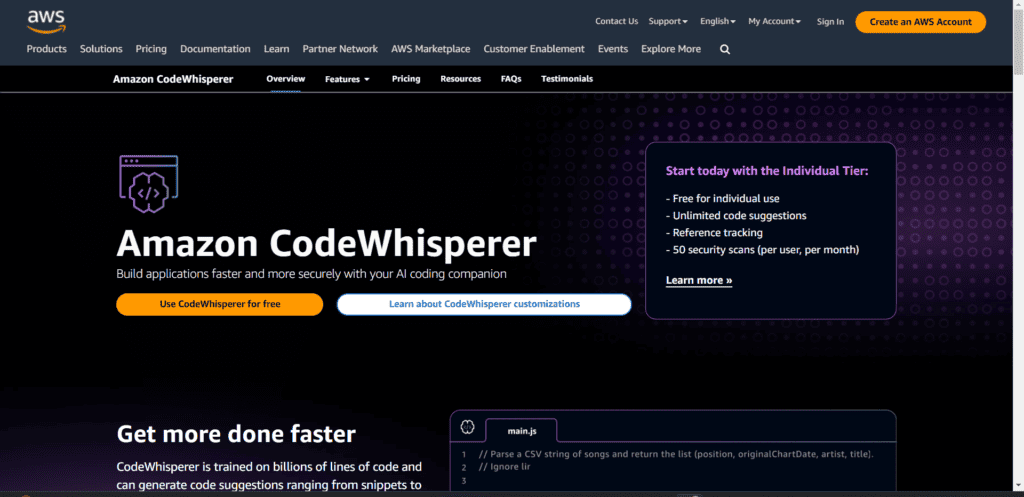1024x497 pixels.
Task: Click the AWS logo
Action: click(46, 22)
